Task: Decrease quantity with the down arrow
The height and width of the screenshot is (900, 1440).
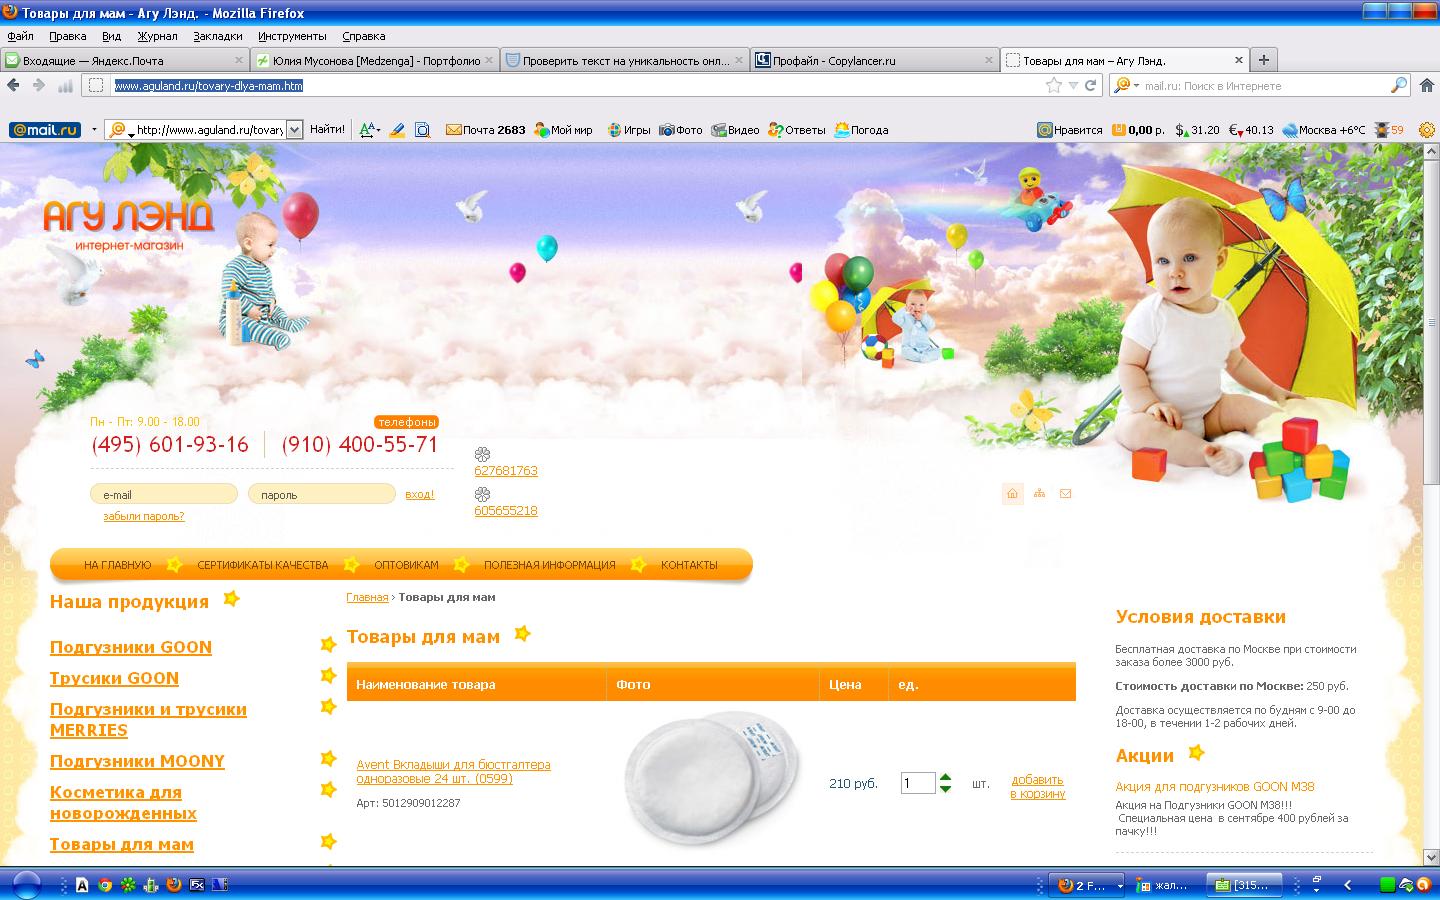Action: [x=946, y=789]
